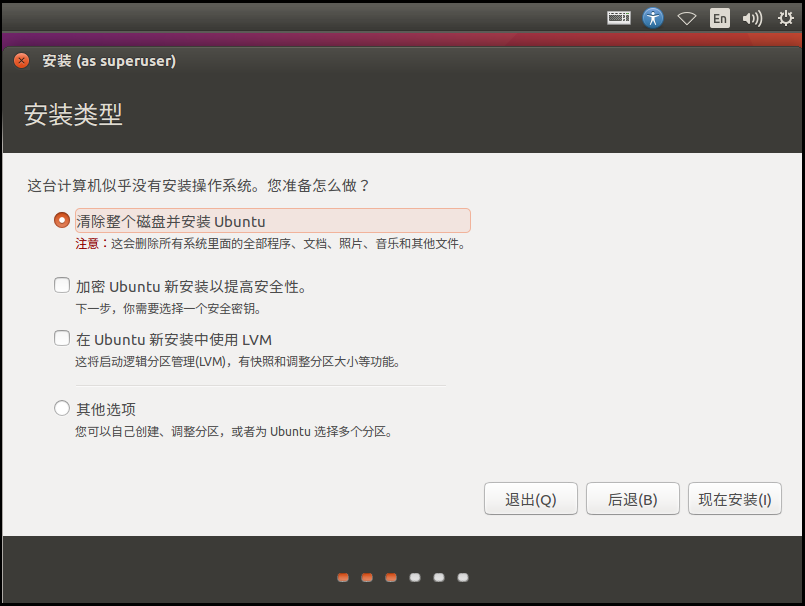Click the 安装类型 page heading
The height and width of the screenshot is (606, 805).
(x=73, y=115)
